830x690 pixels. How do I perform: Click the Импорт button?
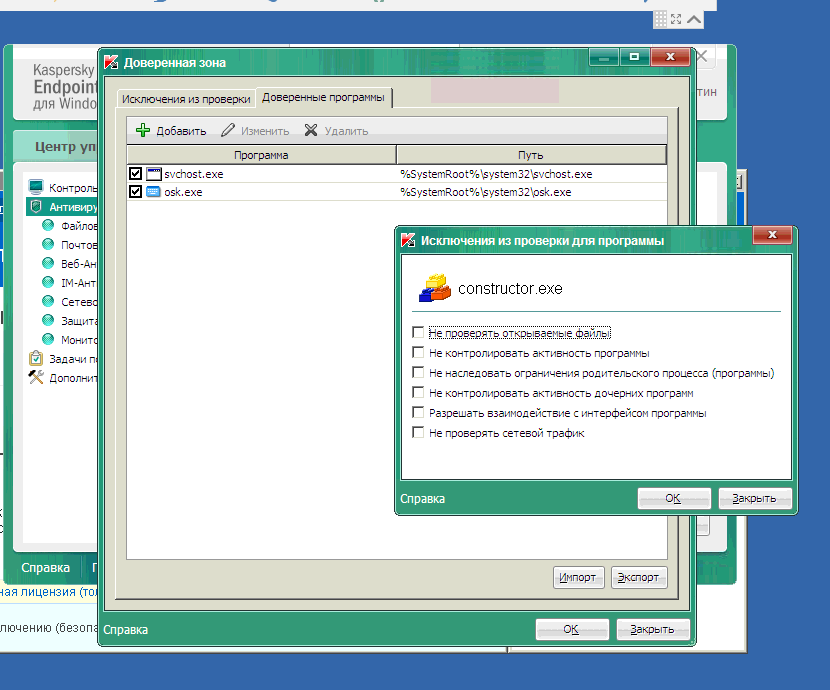point(578,577)
